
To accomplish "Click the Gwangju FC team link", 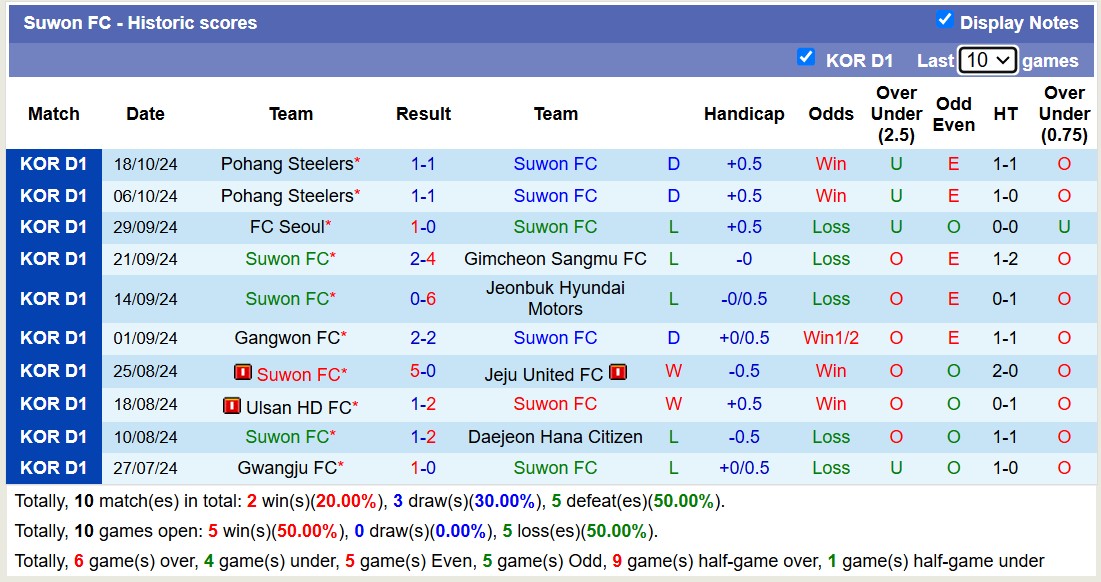I will (287, 468).
